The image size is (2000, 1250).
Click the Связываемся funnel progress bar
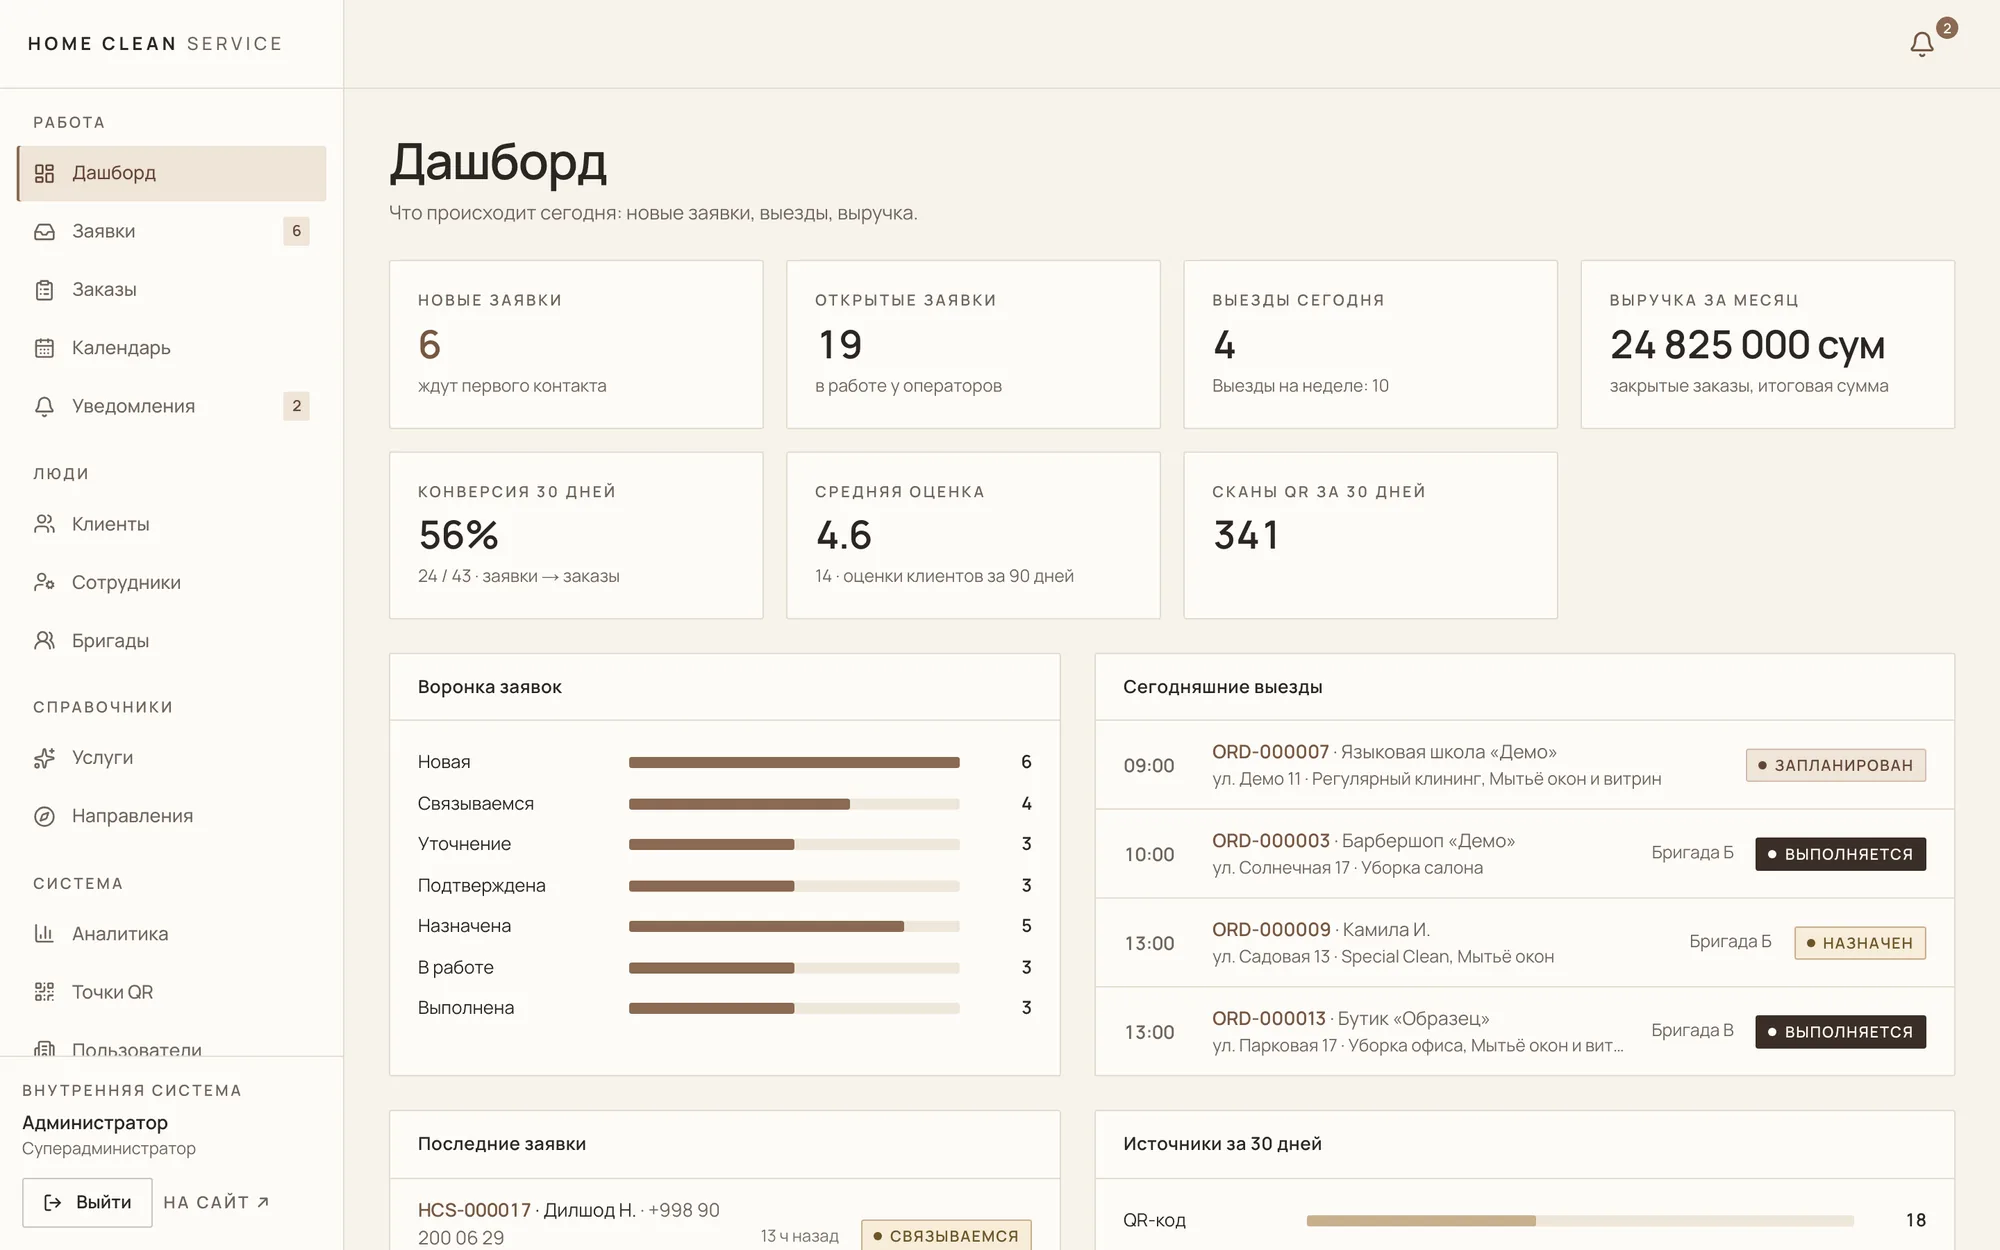click(794, 804)
